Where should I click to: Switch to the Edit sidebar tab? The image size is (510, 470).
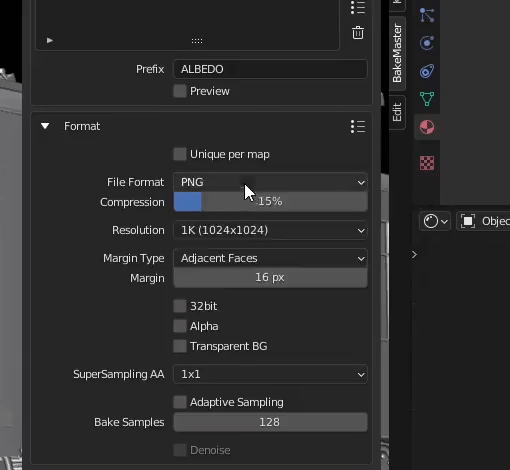pyautogui.click(x=397, y=112)
